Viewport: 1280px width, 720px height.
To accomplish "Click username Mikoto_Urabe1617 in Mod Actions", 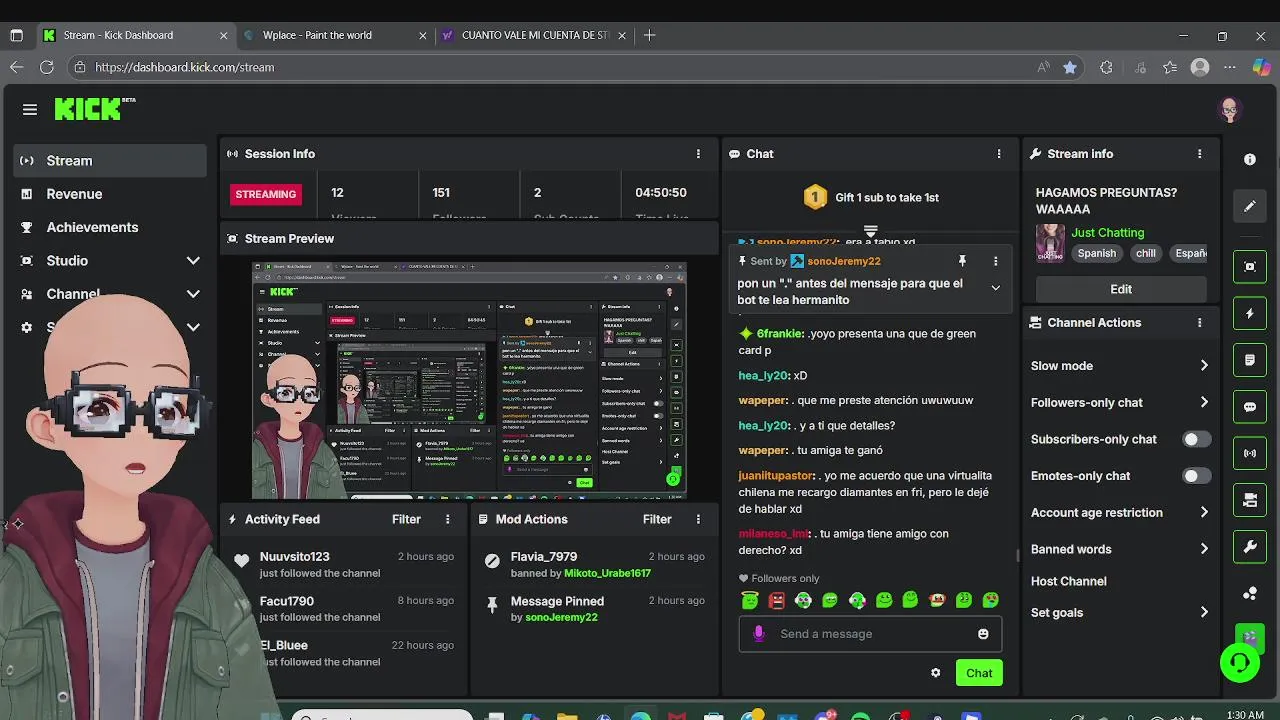I will pos(607,573).
